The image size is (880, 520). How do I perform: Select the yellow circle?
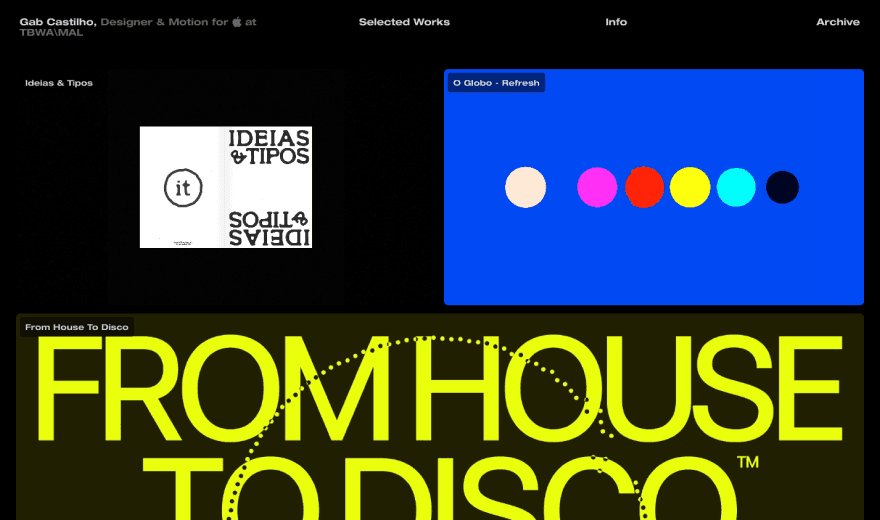point(690,187)
